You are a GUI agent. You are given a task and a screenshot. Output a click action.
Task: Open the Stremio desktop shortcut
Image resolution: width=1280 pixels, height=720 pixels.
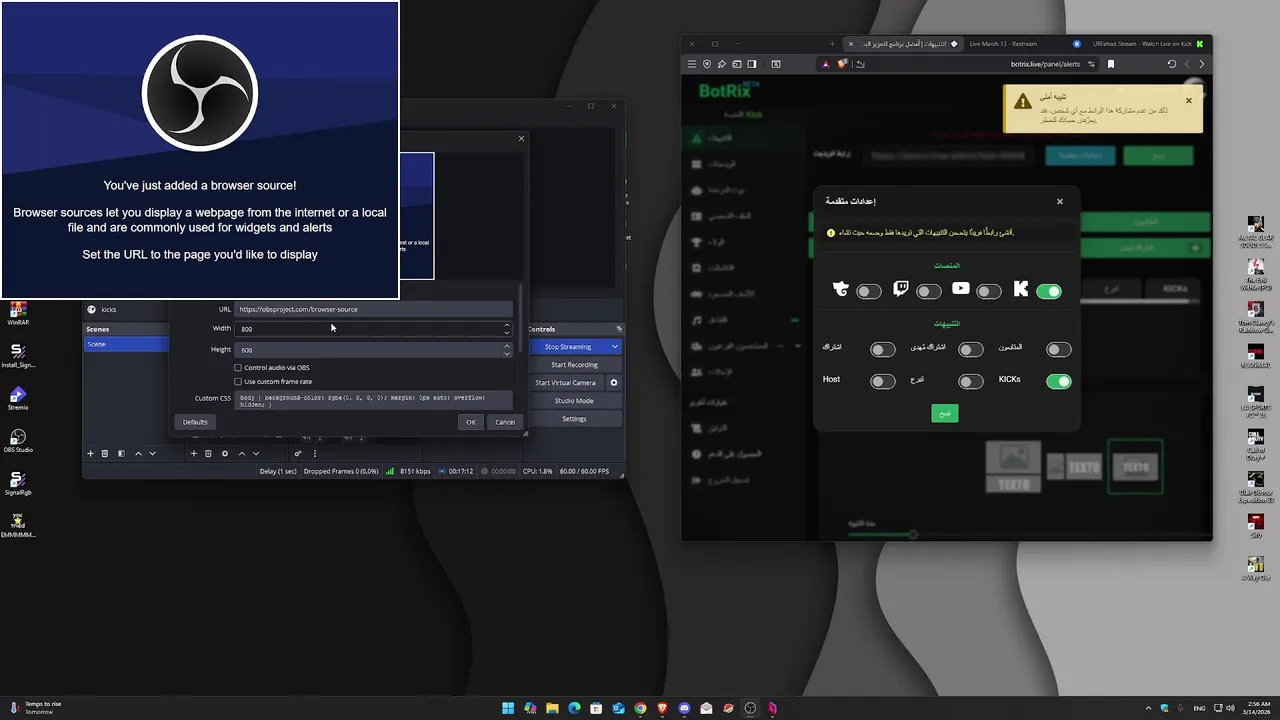17,399
